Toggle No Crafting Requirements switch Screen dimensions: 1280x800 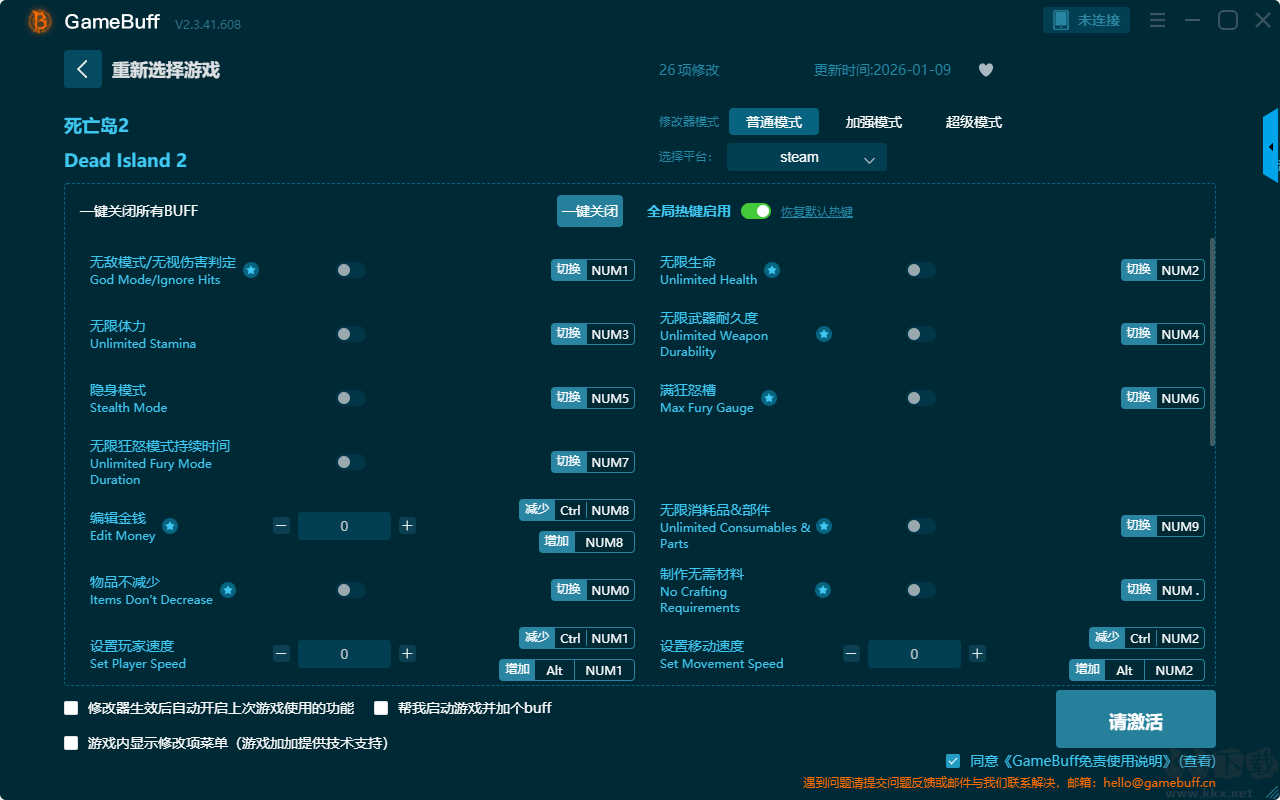pos(921,590)
